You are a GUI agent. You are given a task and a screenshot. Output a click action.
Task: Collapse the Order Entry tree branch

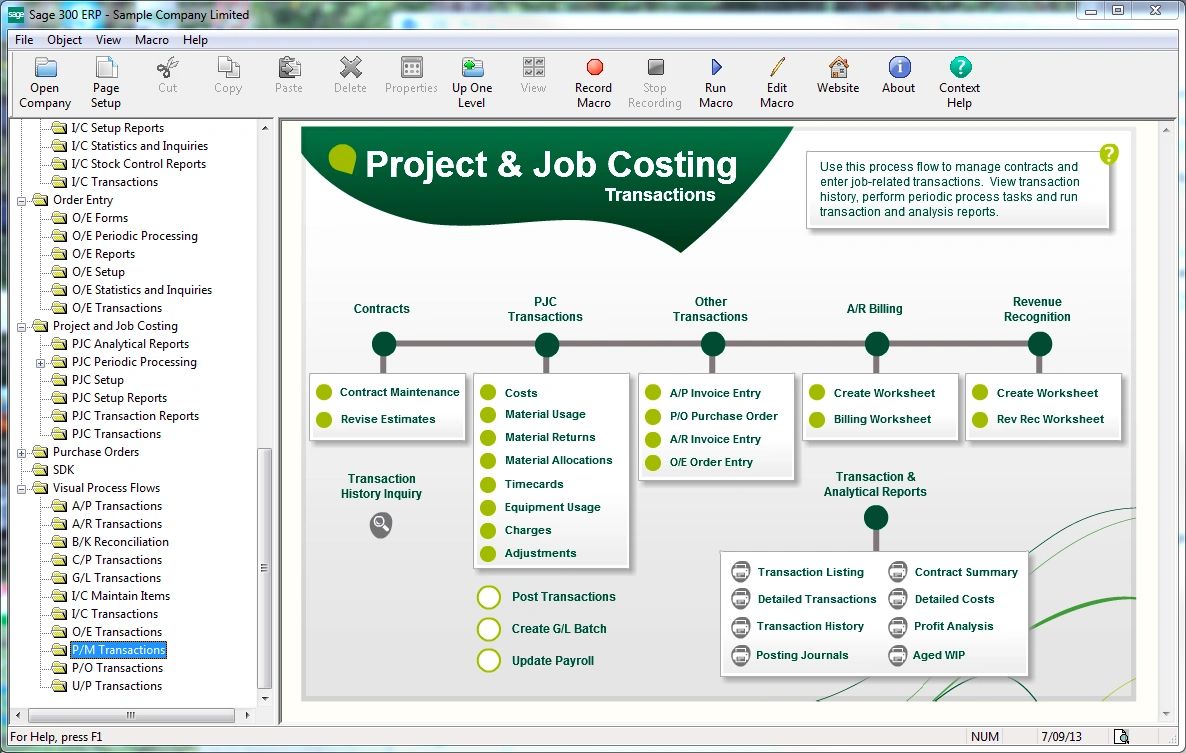[23, 200]
